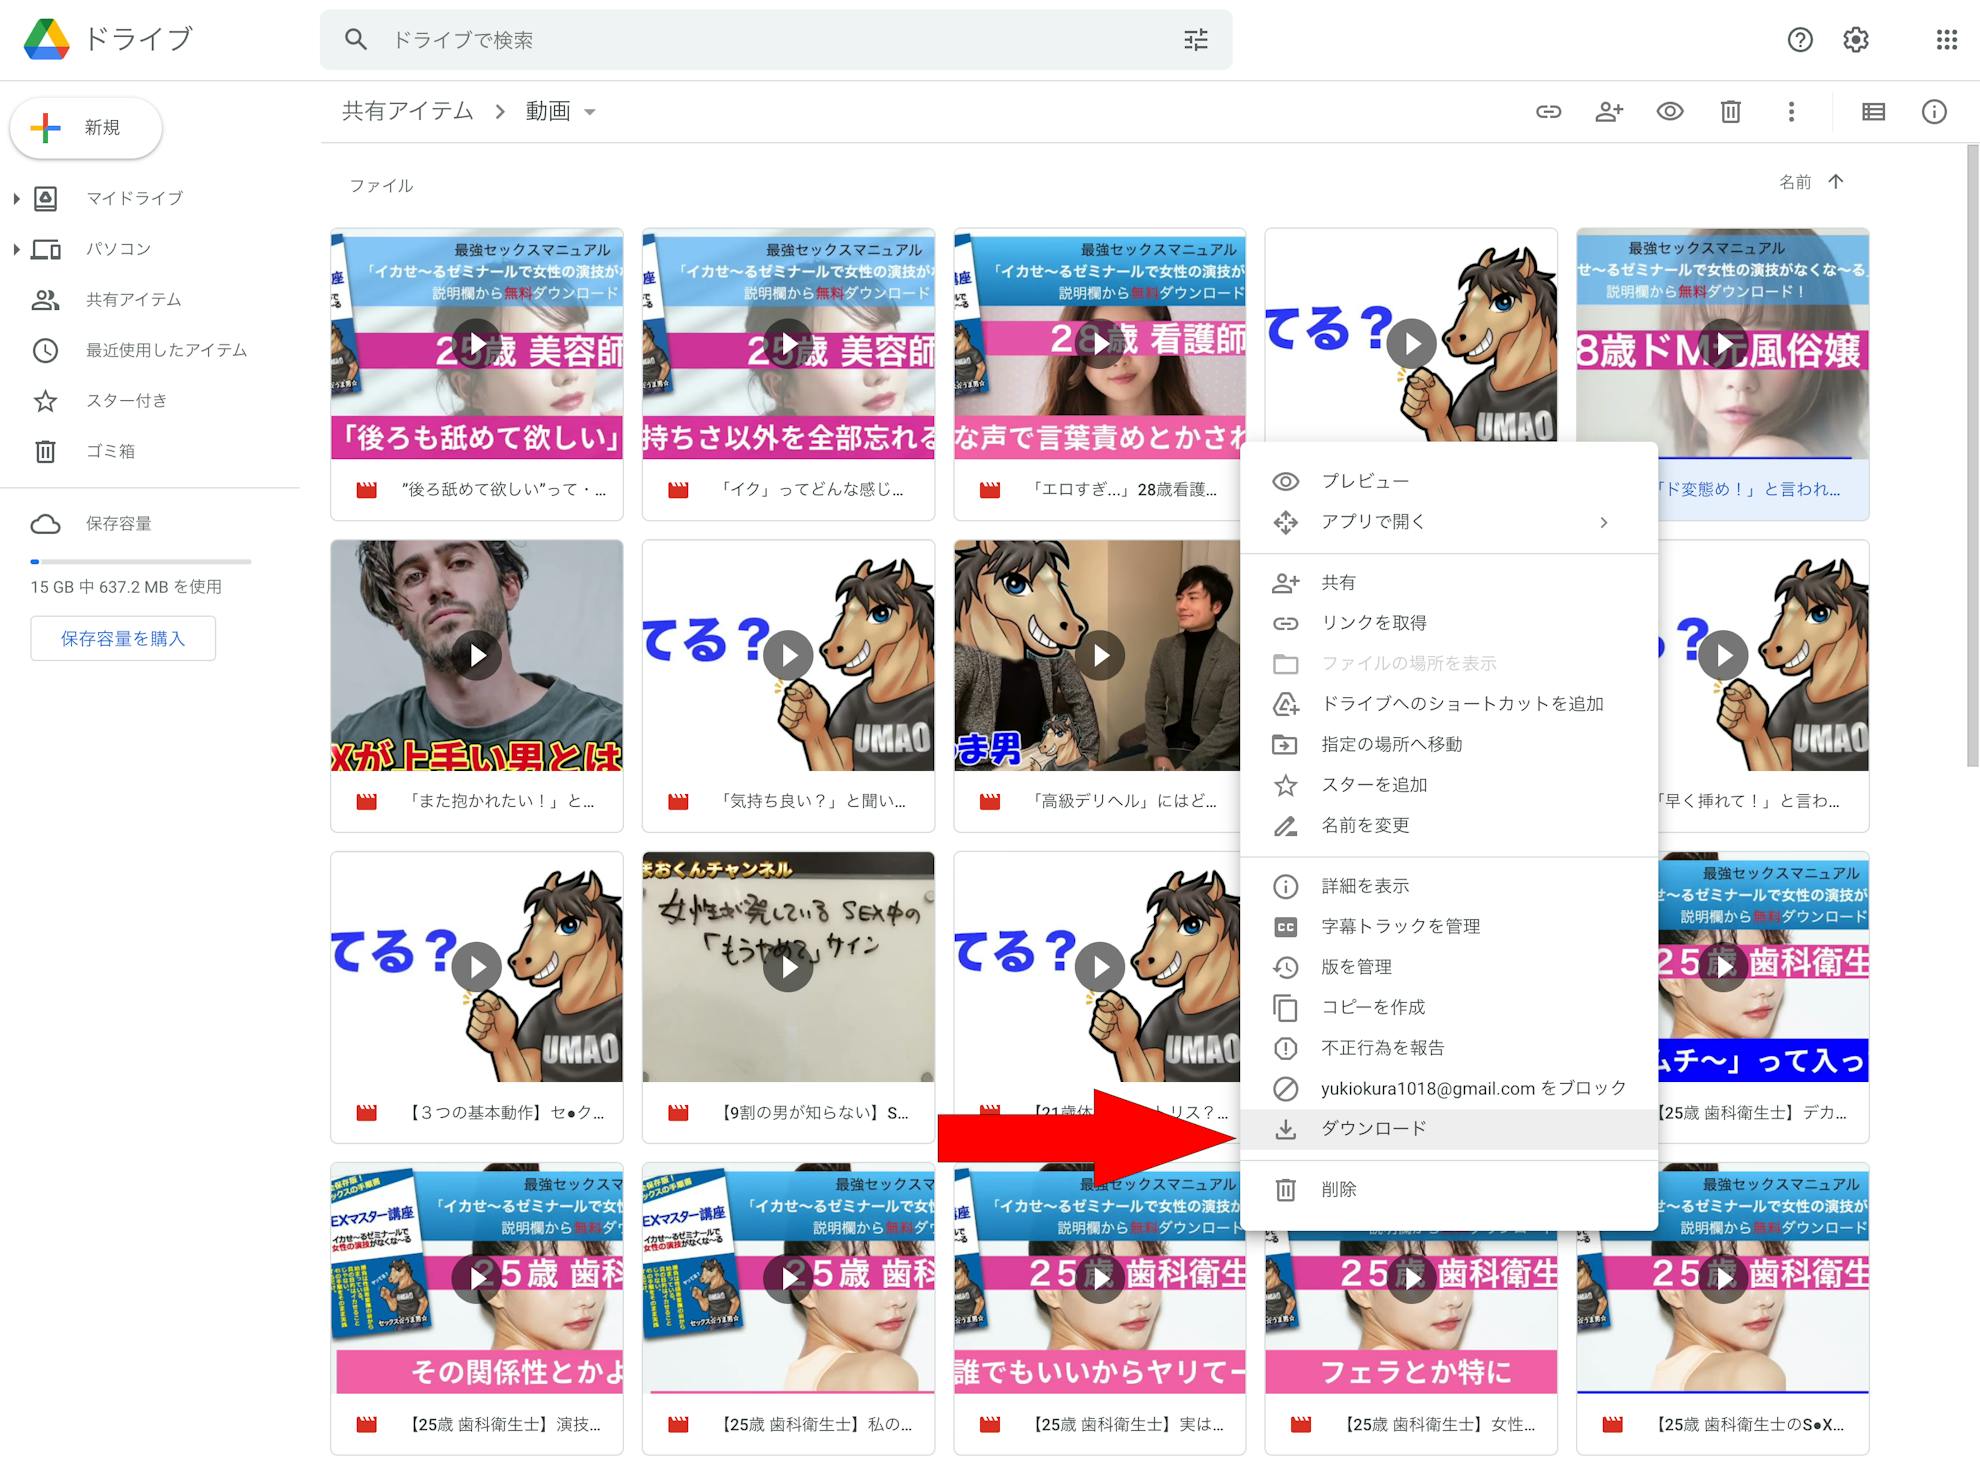Open 動画 folder dropdown in breadcrumb
This screenshot has height=1457, width=1980.
coord(590,112)
